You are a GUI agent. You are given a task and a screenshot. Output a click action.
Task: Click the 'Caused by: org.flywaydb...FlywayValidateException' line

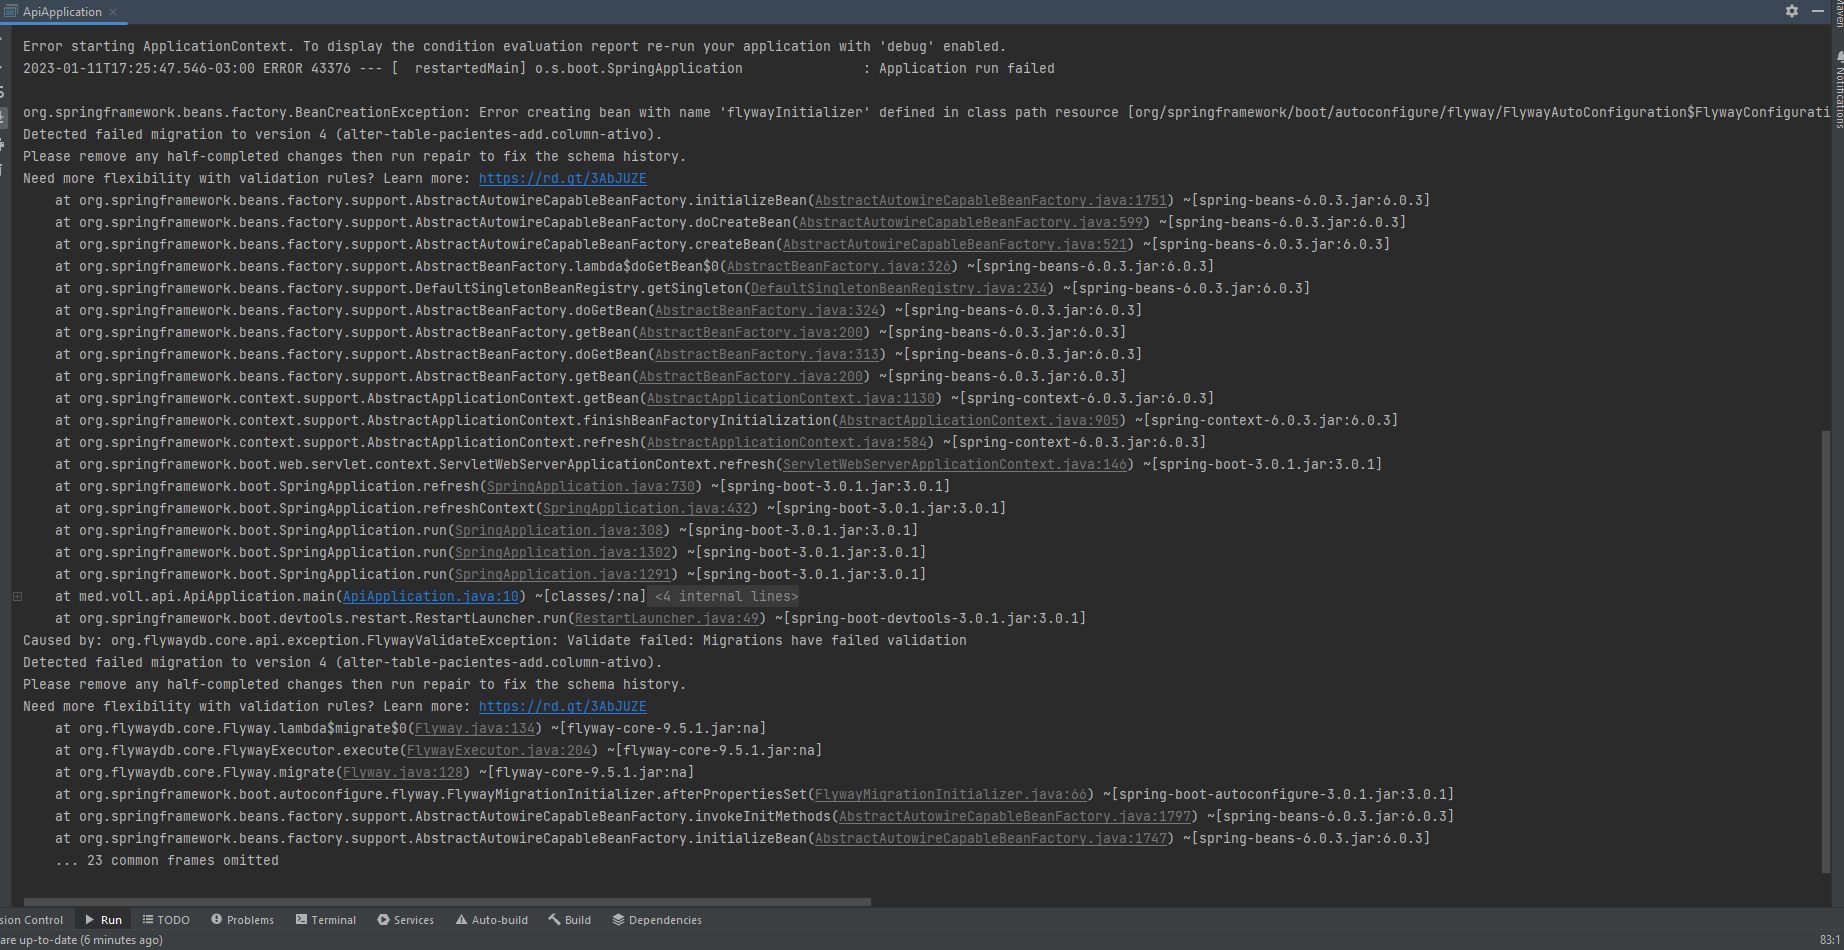click(x=495, y=640)
